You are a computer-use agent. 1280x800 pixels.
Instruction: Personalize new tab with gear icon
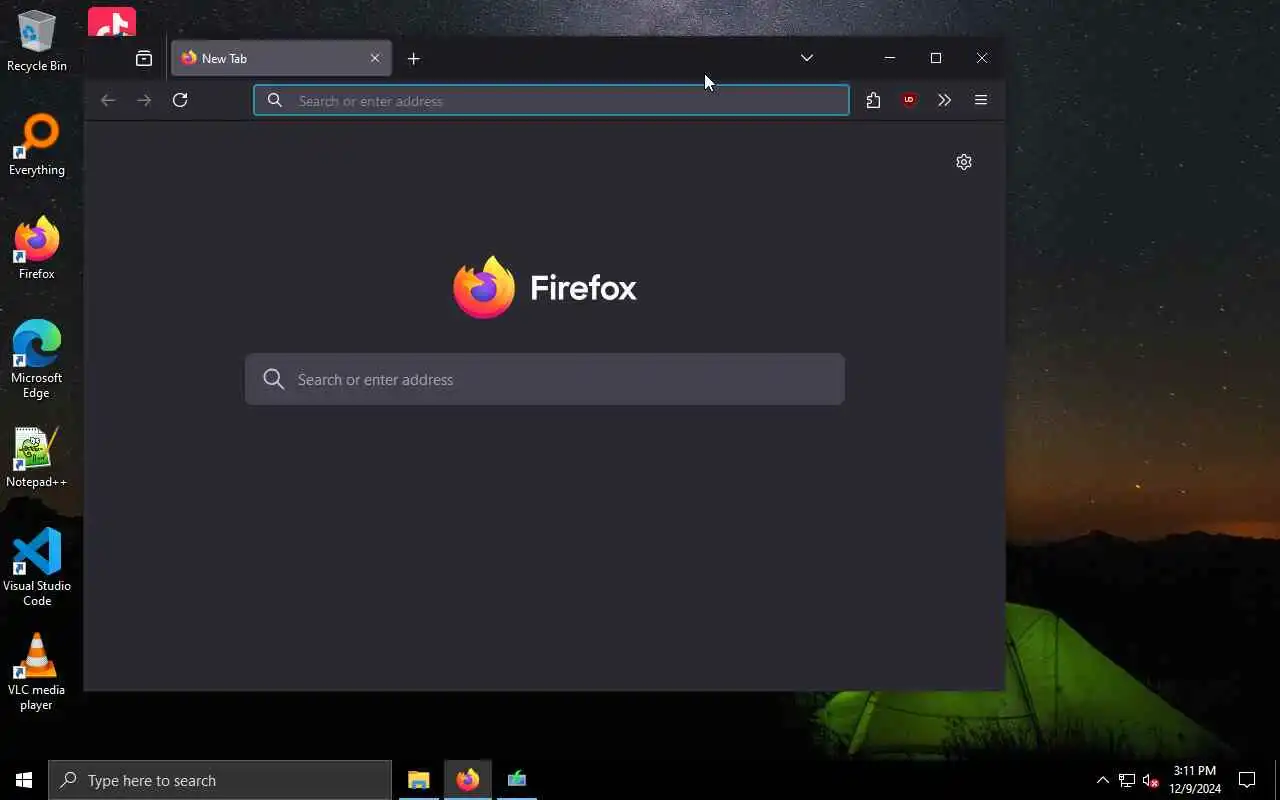(964, 162)
